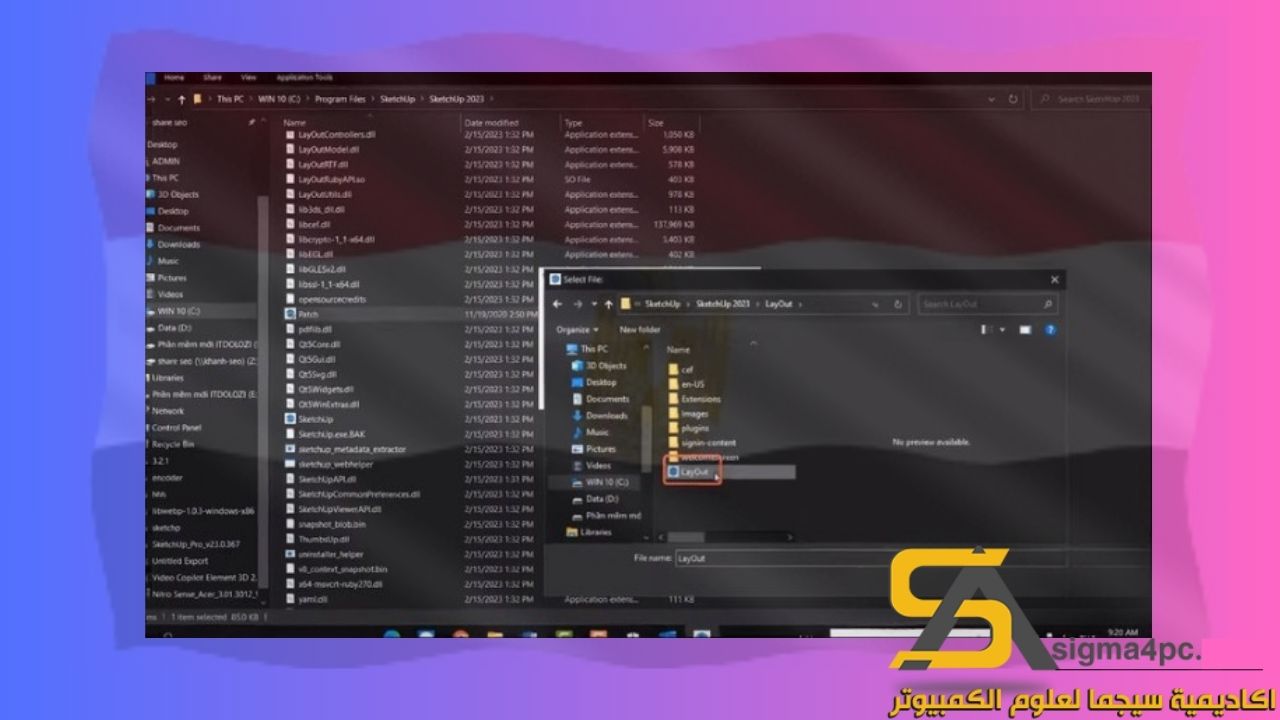Viewport: 1280px width, 720px height.
Task: Select the Patch file in the Explorer window
Action: 301,314
